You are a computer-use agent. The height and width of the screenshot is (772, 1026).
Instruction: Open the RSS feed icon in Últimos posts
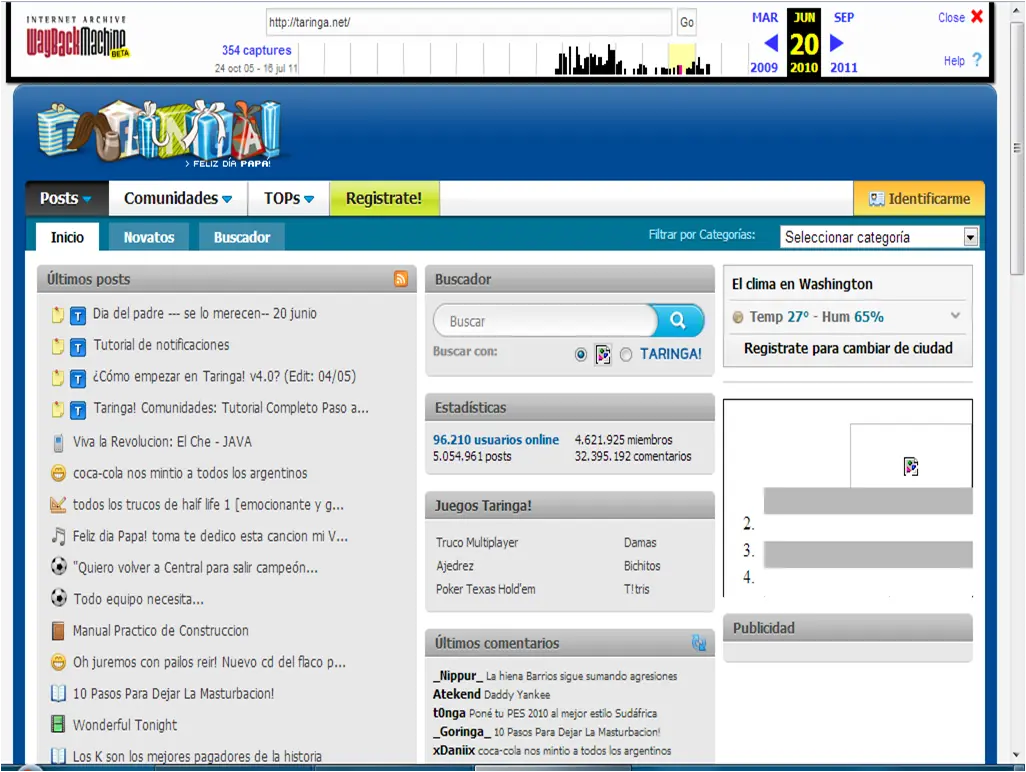tap(401, 279)
